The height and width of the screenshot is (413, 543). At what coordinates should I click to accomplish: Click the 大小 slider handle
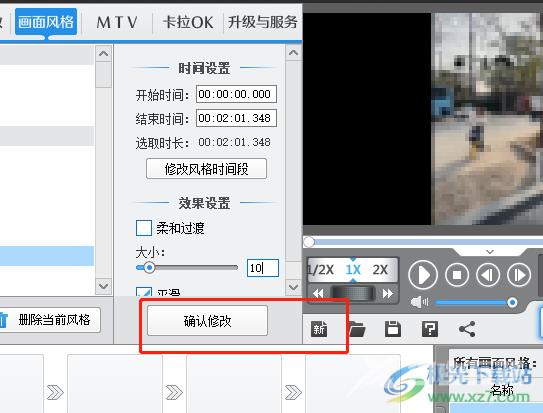pyautogui.click(x=149, y=268)
